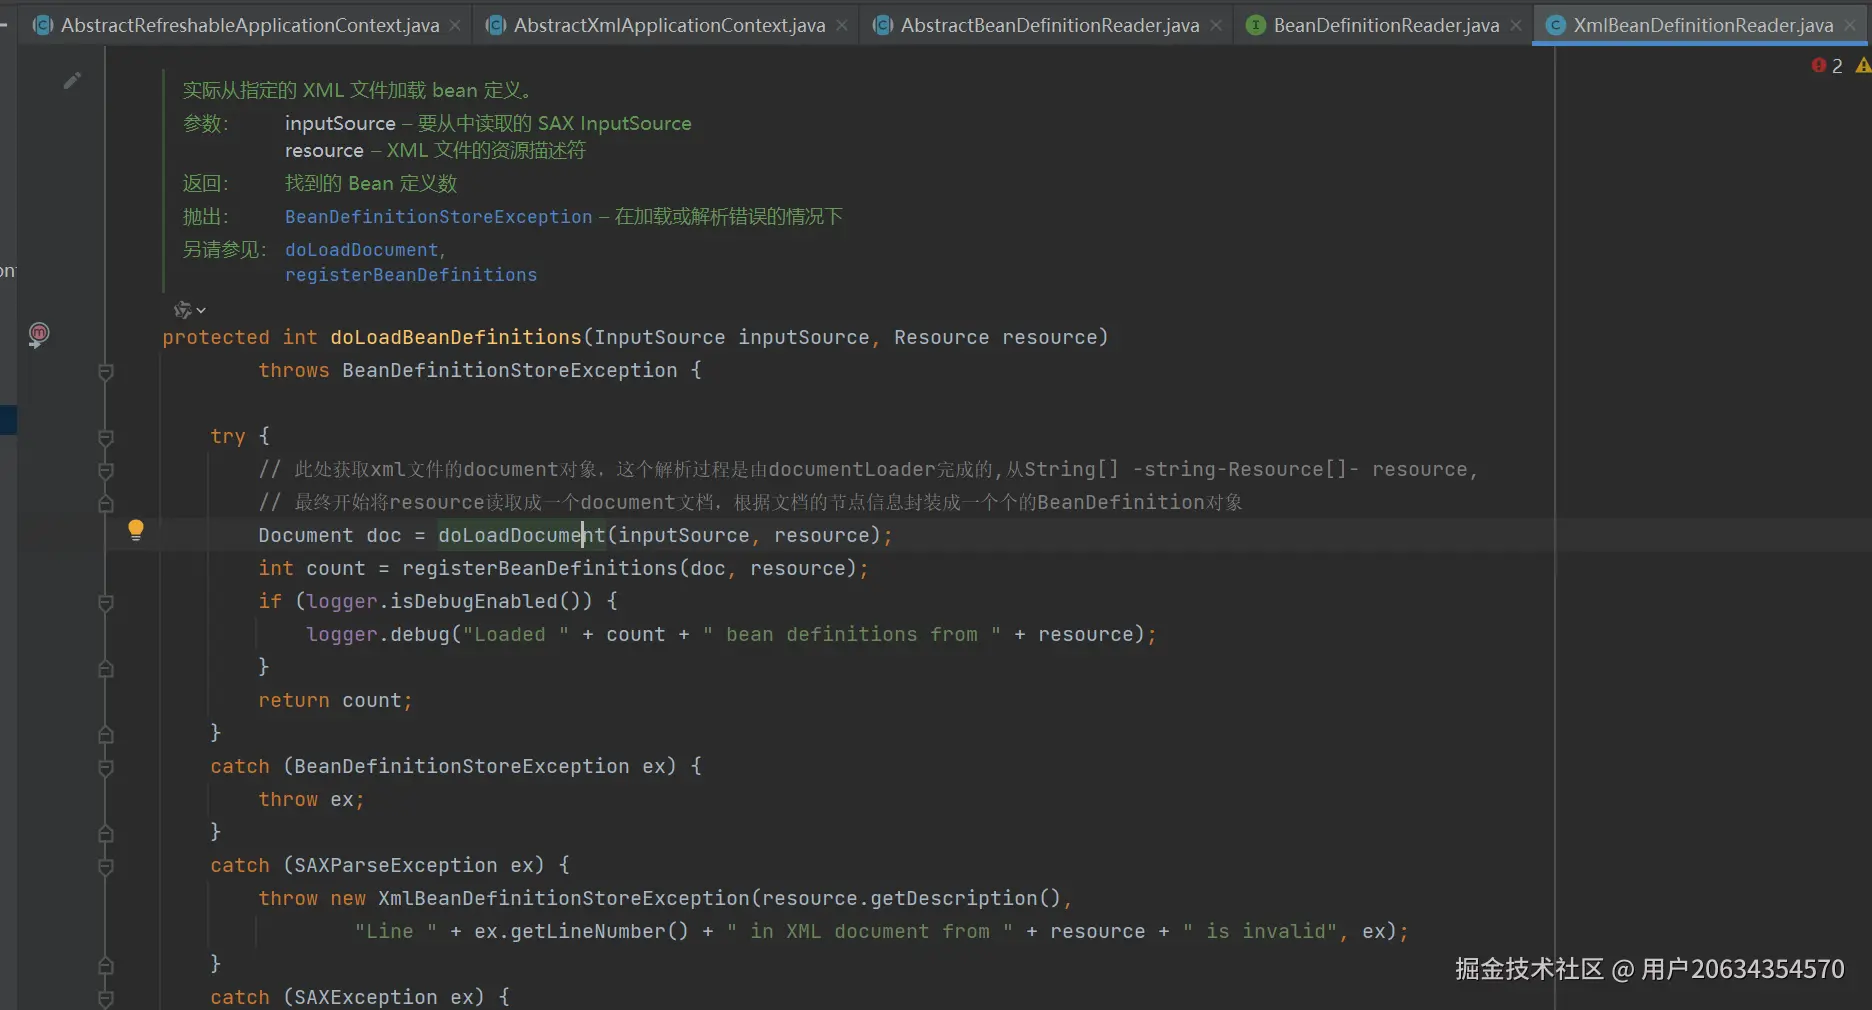Click the Document type in the doc declaration
The width and height of the screenshot is (1872, 1010).
(x=306, y=535)
